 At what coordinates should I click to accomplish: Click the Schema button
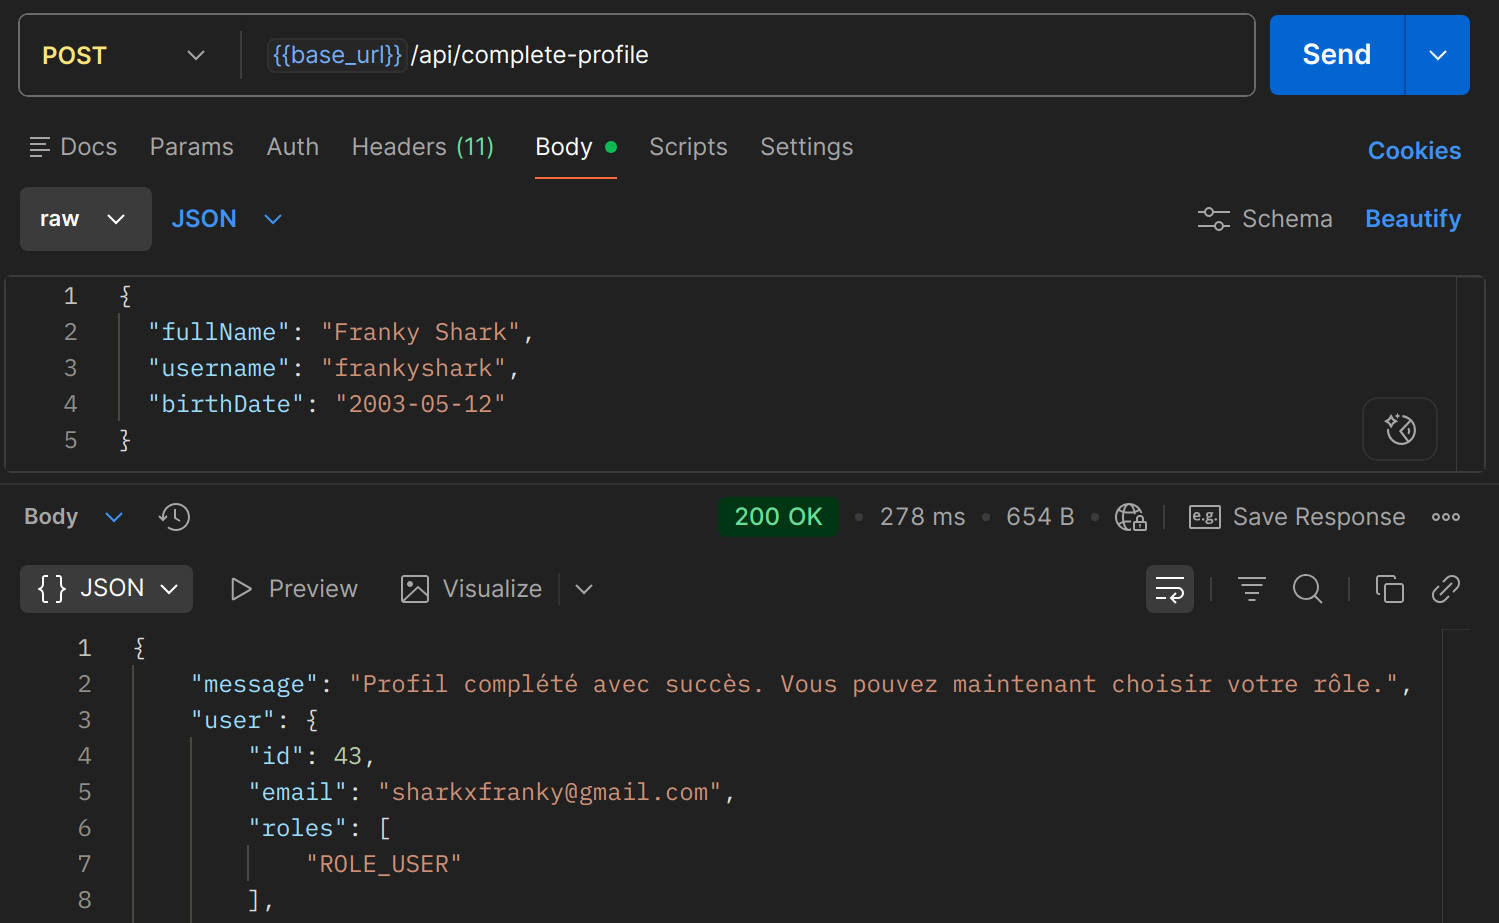pos(1265,219)
